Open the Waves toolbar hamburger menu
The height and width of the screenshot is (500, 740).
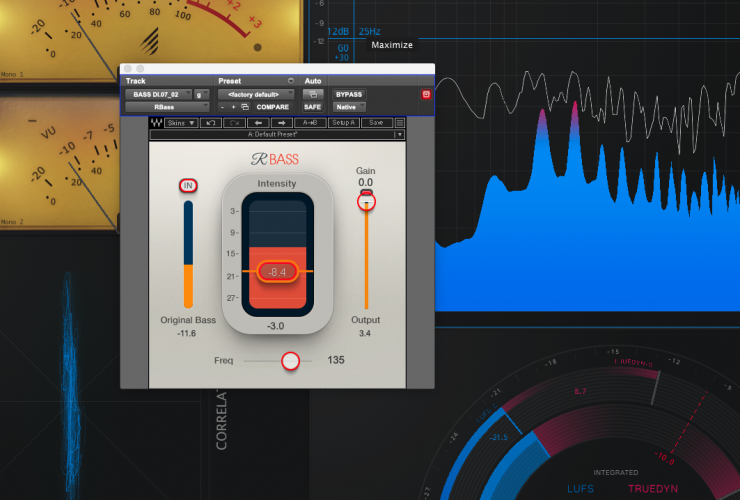coord(400,123)
